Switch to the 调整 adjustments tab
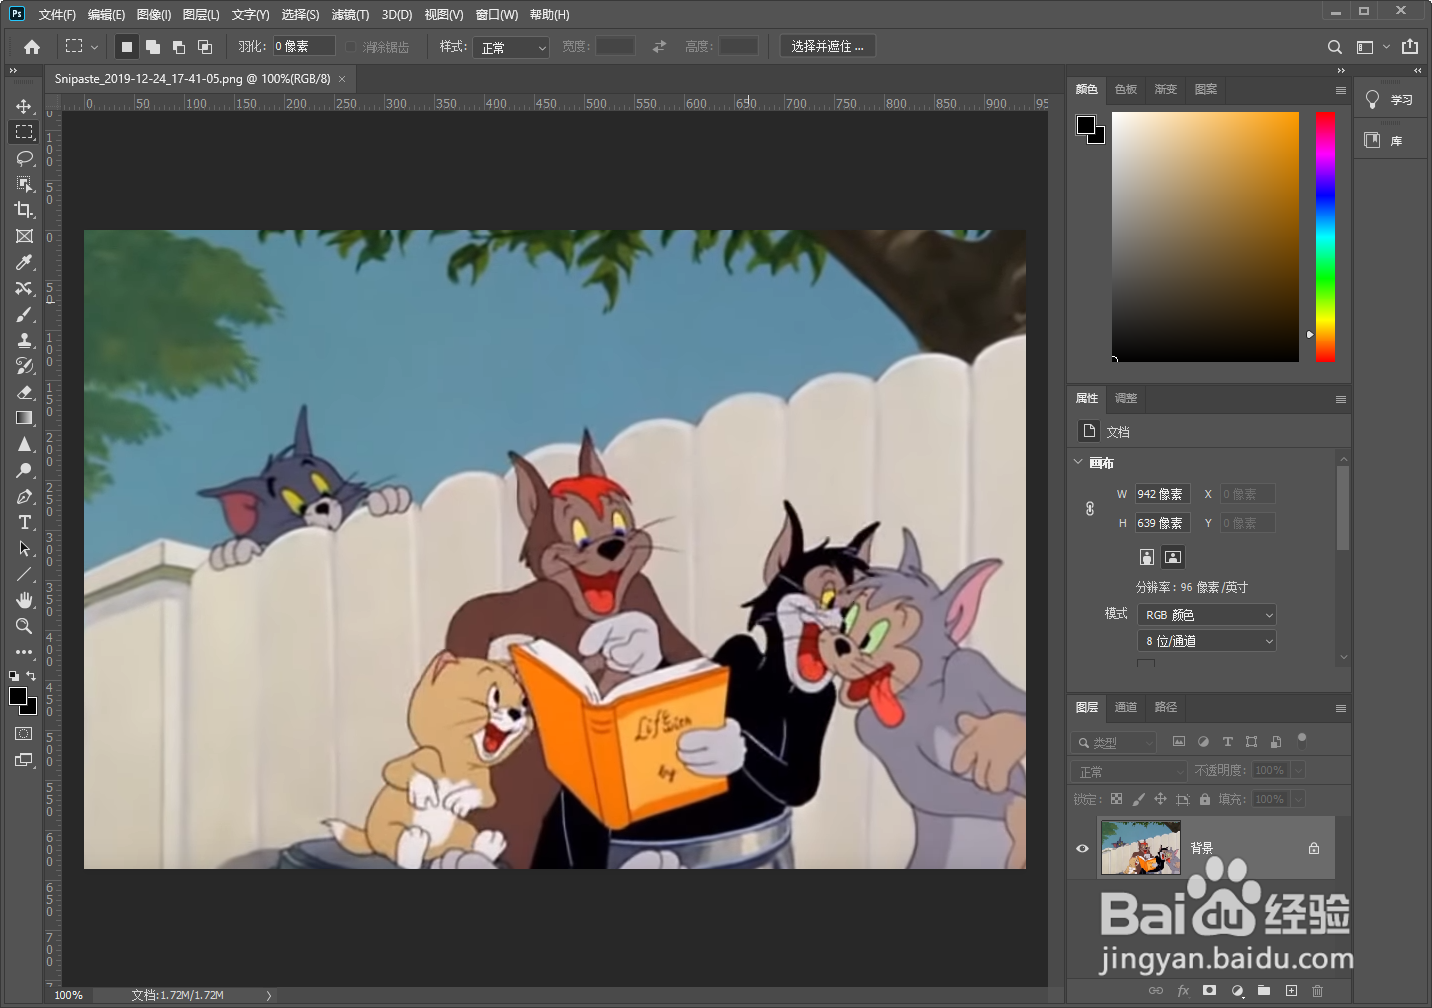Viewport: 1432px width, 1008px height. 1126,398
